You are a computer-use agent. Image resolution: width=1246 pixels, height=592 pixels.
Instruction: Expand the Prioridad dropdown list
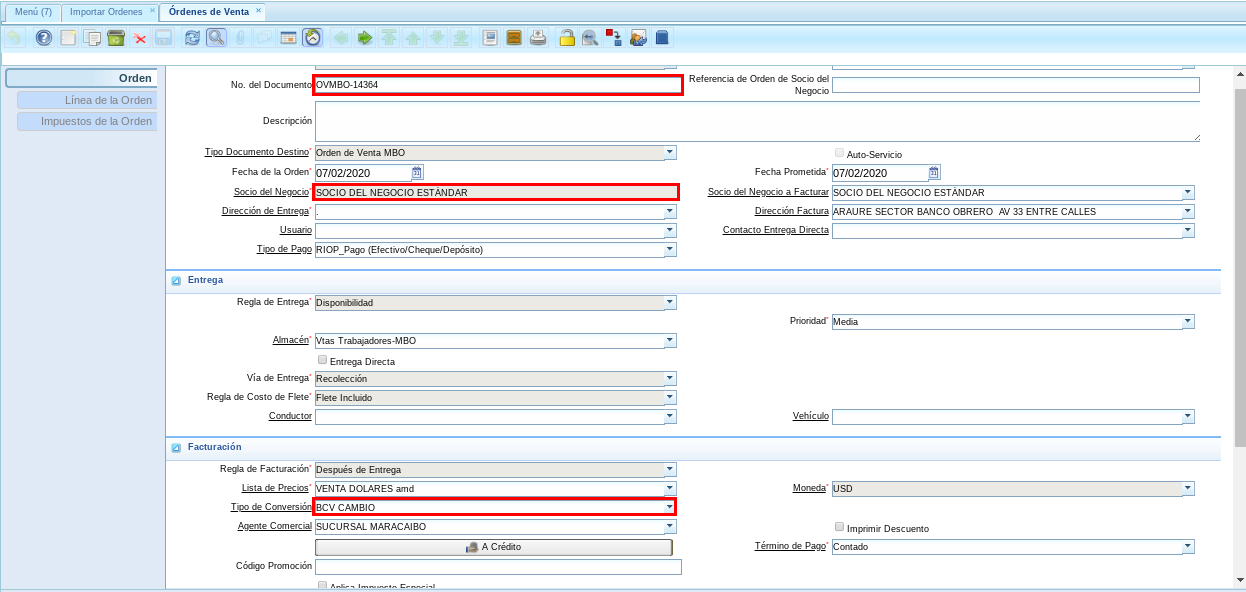[1188, 322]
